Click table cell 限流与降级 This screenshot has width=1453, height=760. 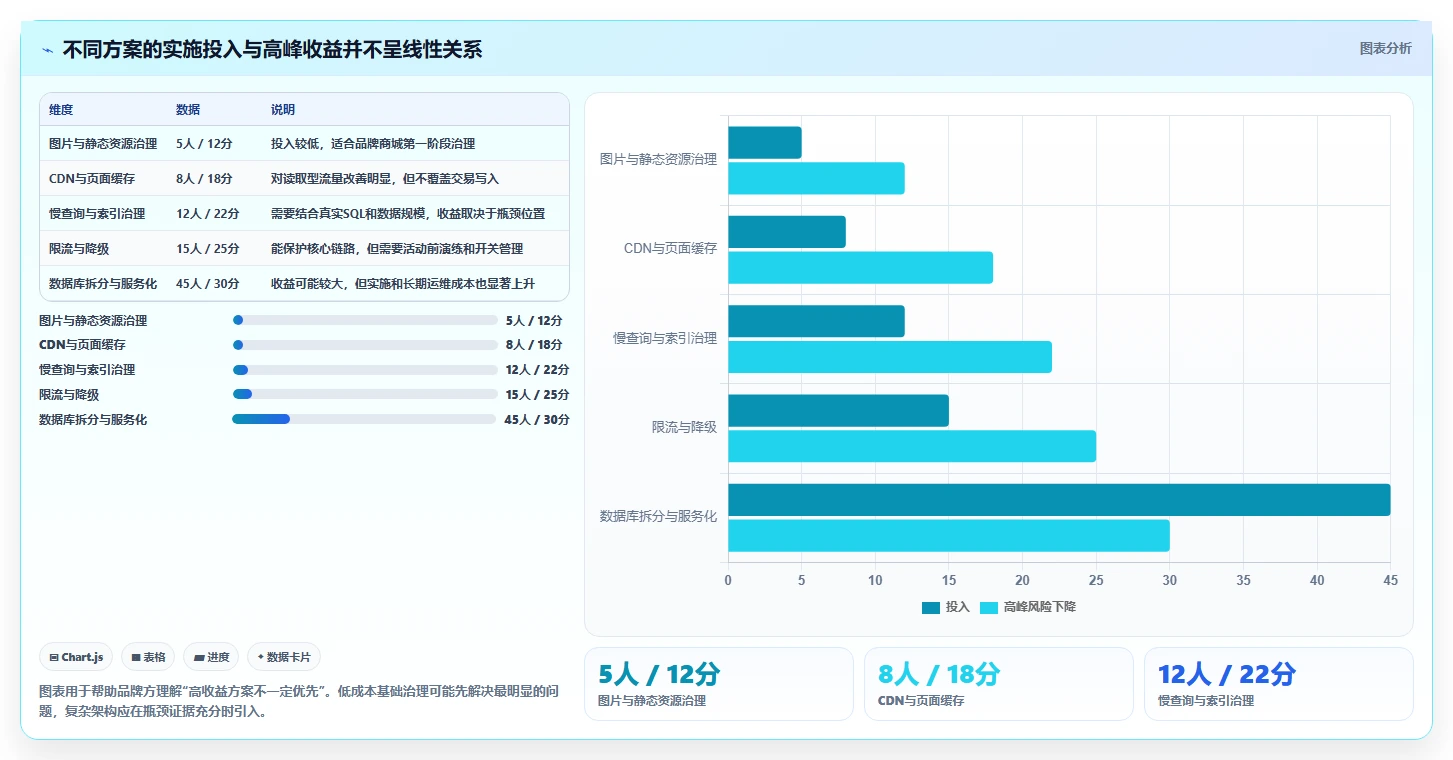[79, 249]
